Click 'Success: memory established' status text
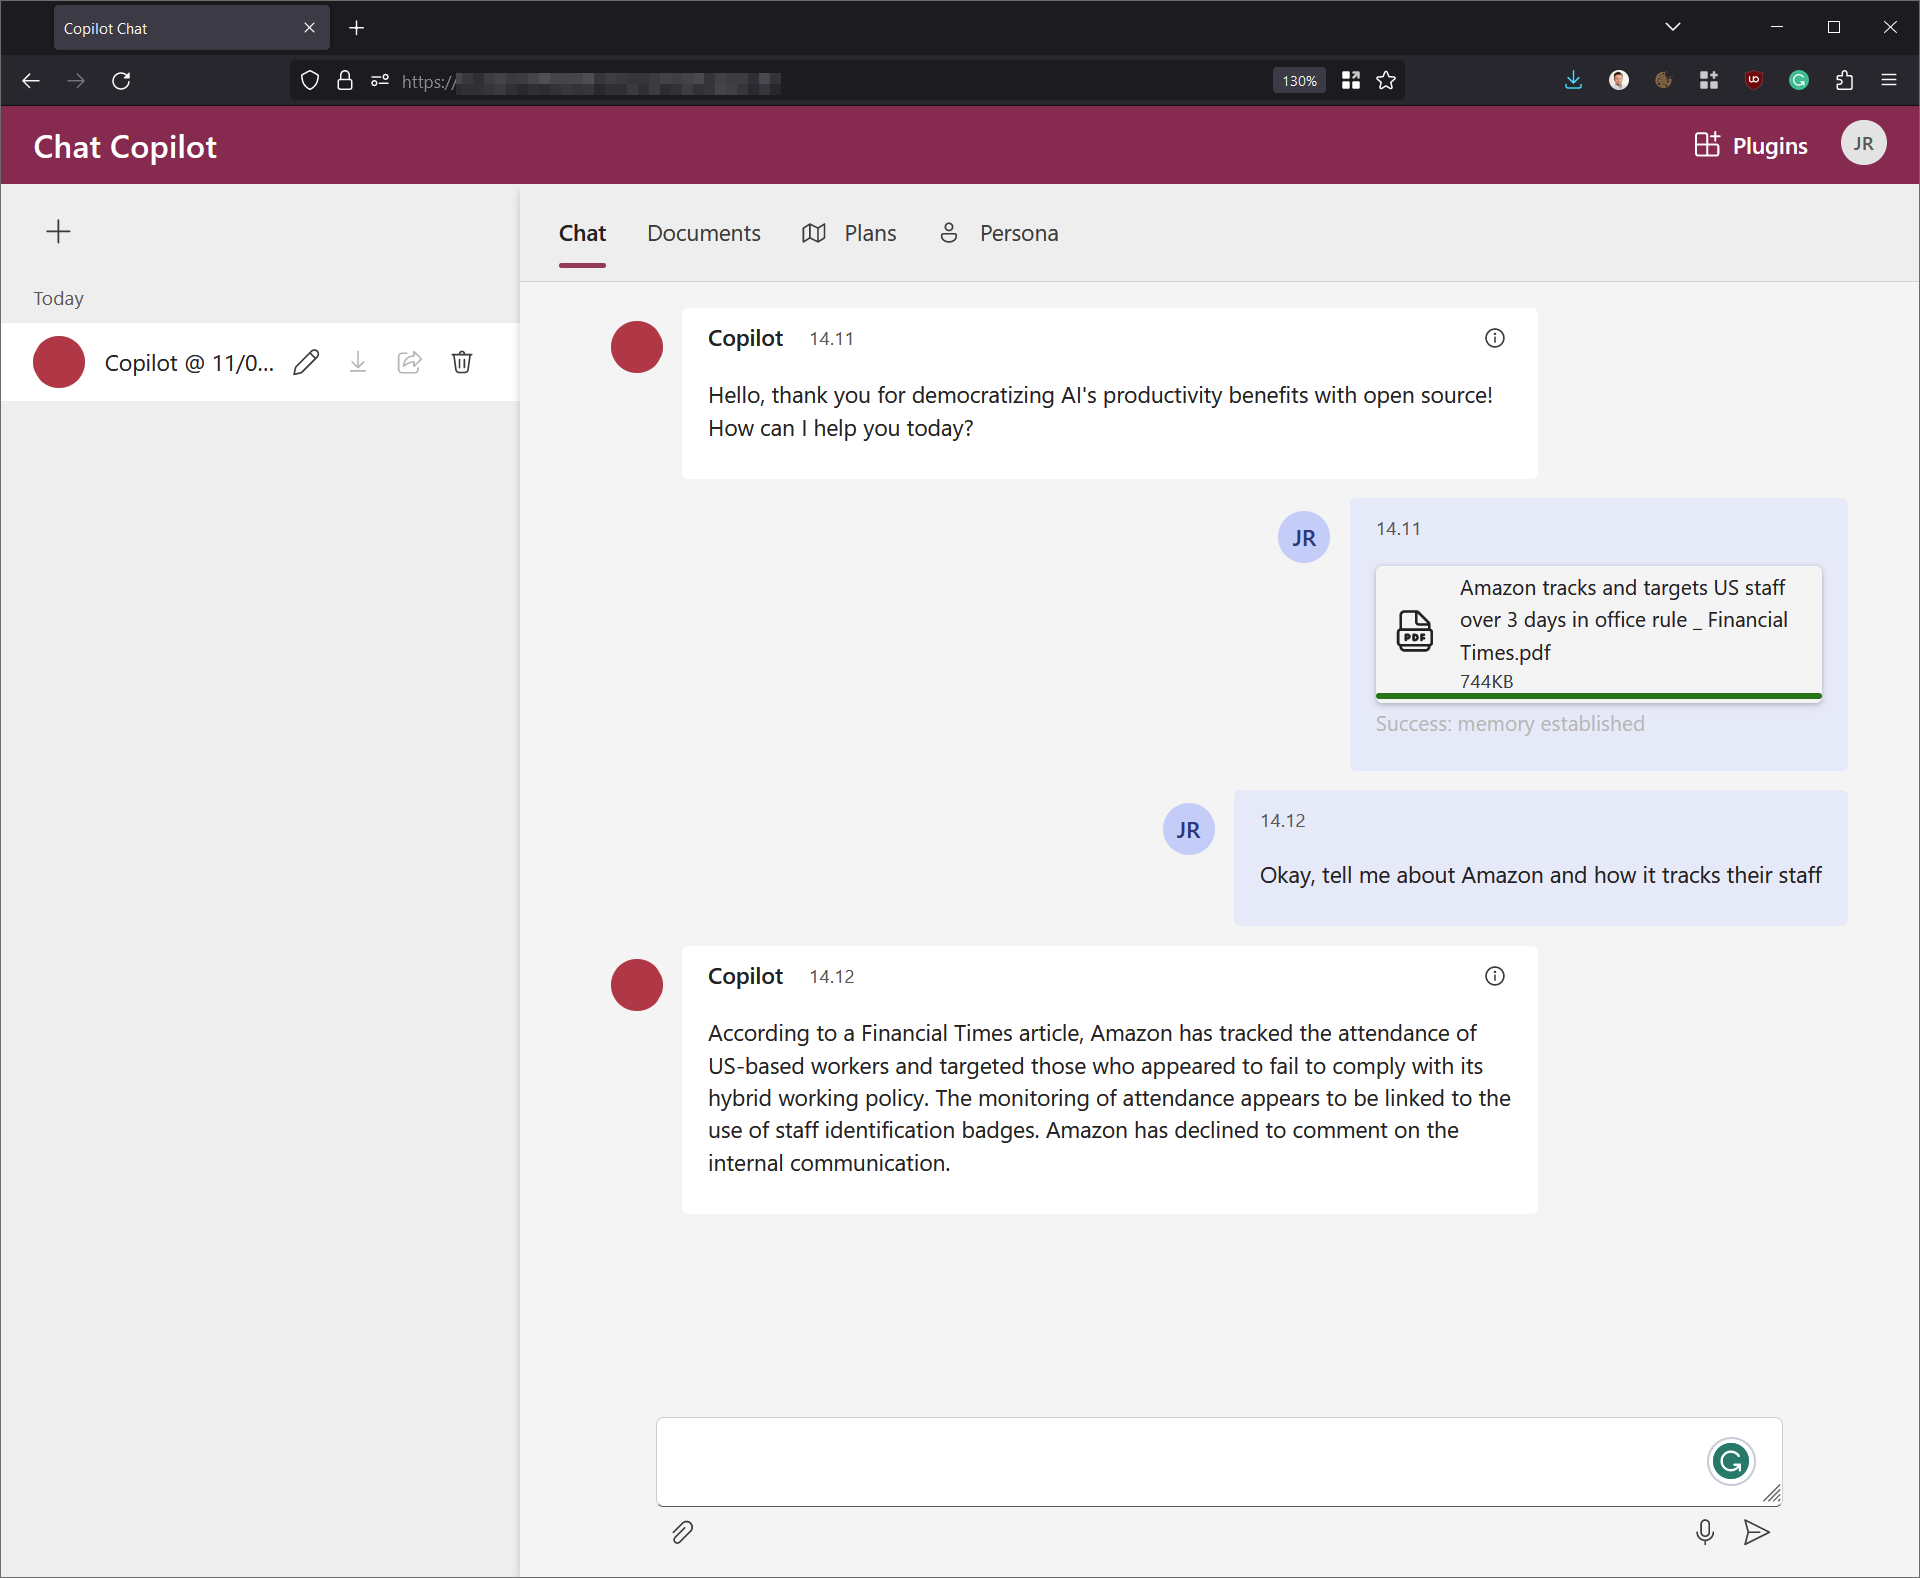Image resolution: width=1920 pixels, height=1578 pixels. click(x=1510, y=724)
